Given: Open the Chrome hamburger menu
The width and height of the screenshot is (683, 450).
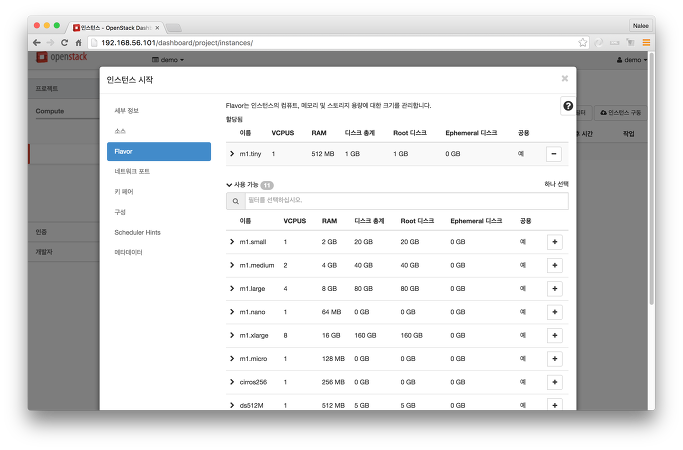Looking at the screenshot, I should 646,42.
